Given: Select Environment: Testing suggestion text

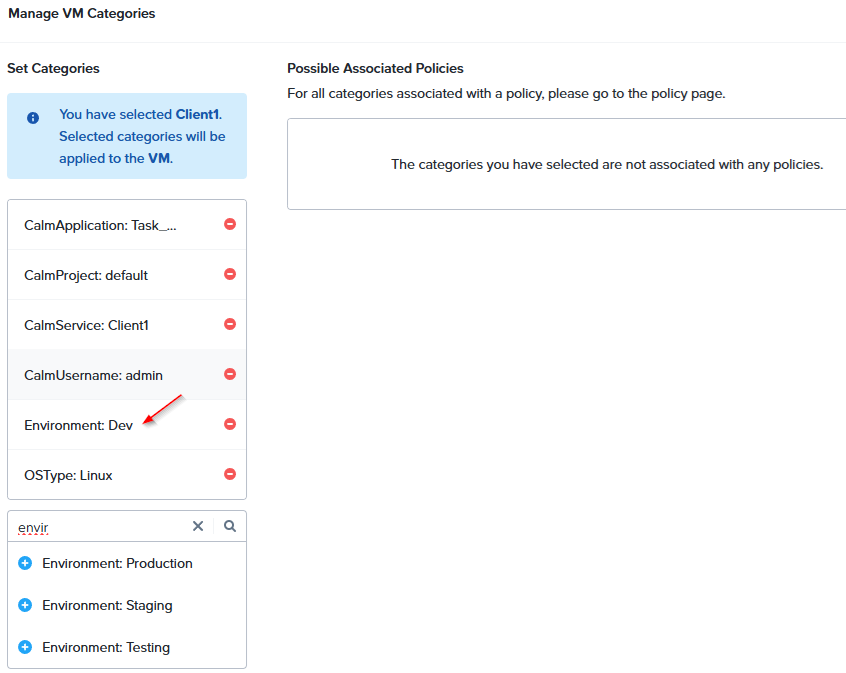Looking at the screenshot, I should pyautogui.click(x=106, y=648).
